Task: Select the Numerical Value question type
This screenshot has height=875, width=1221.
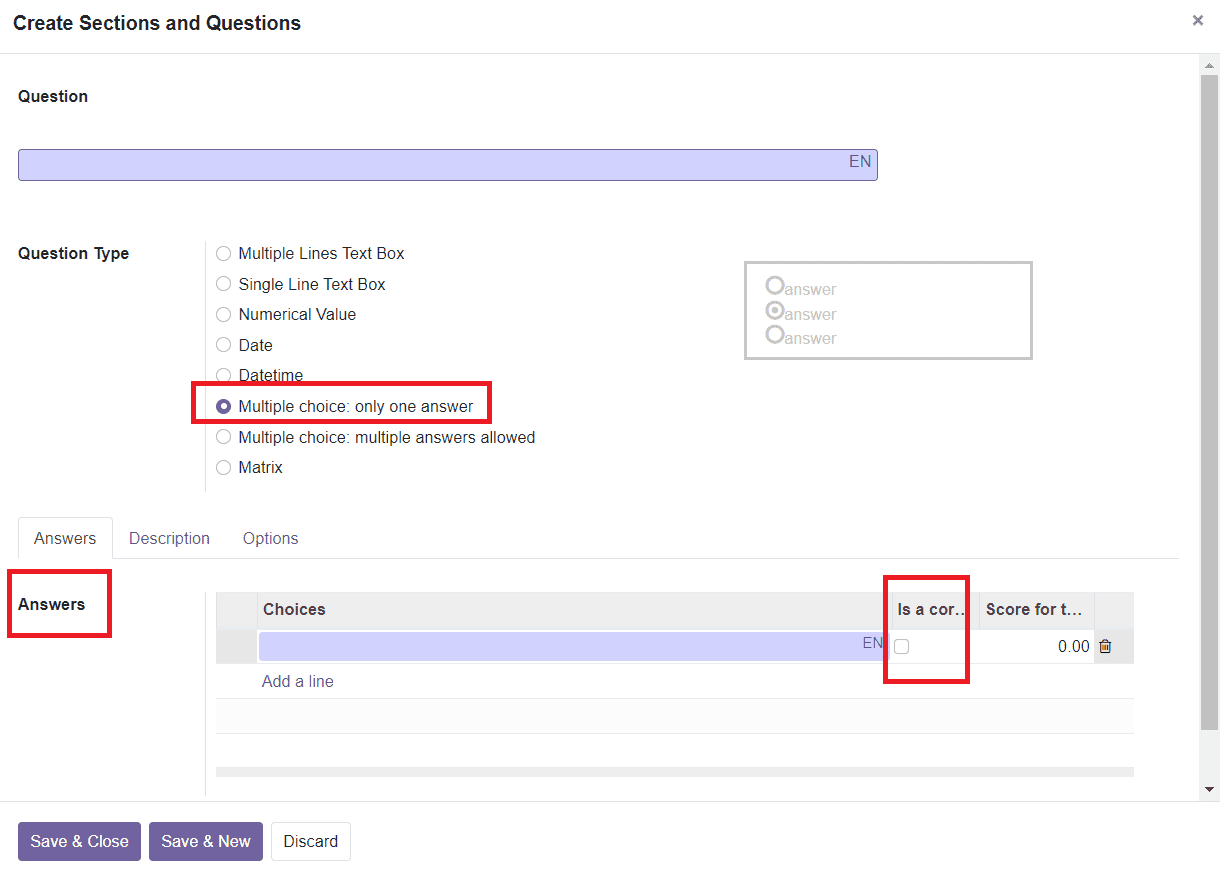Action: click(x=223, y=314)
